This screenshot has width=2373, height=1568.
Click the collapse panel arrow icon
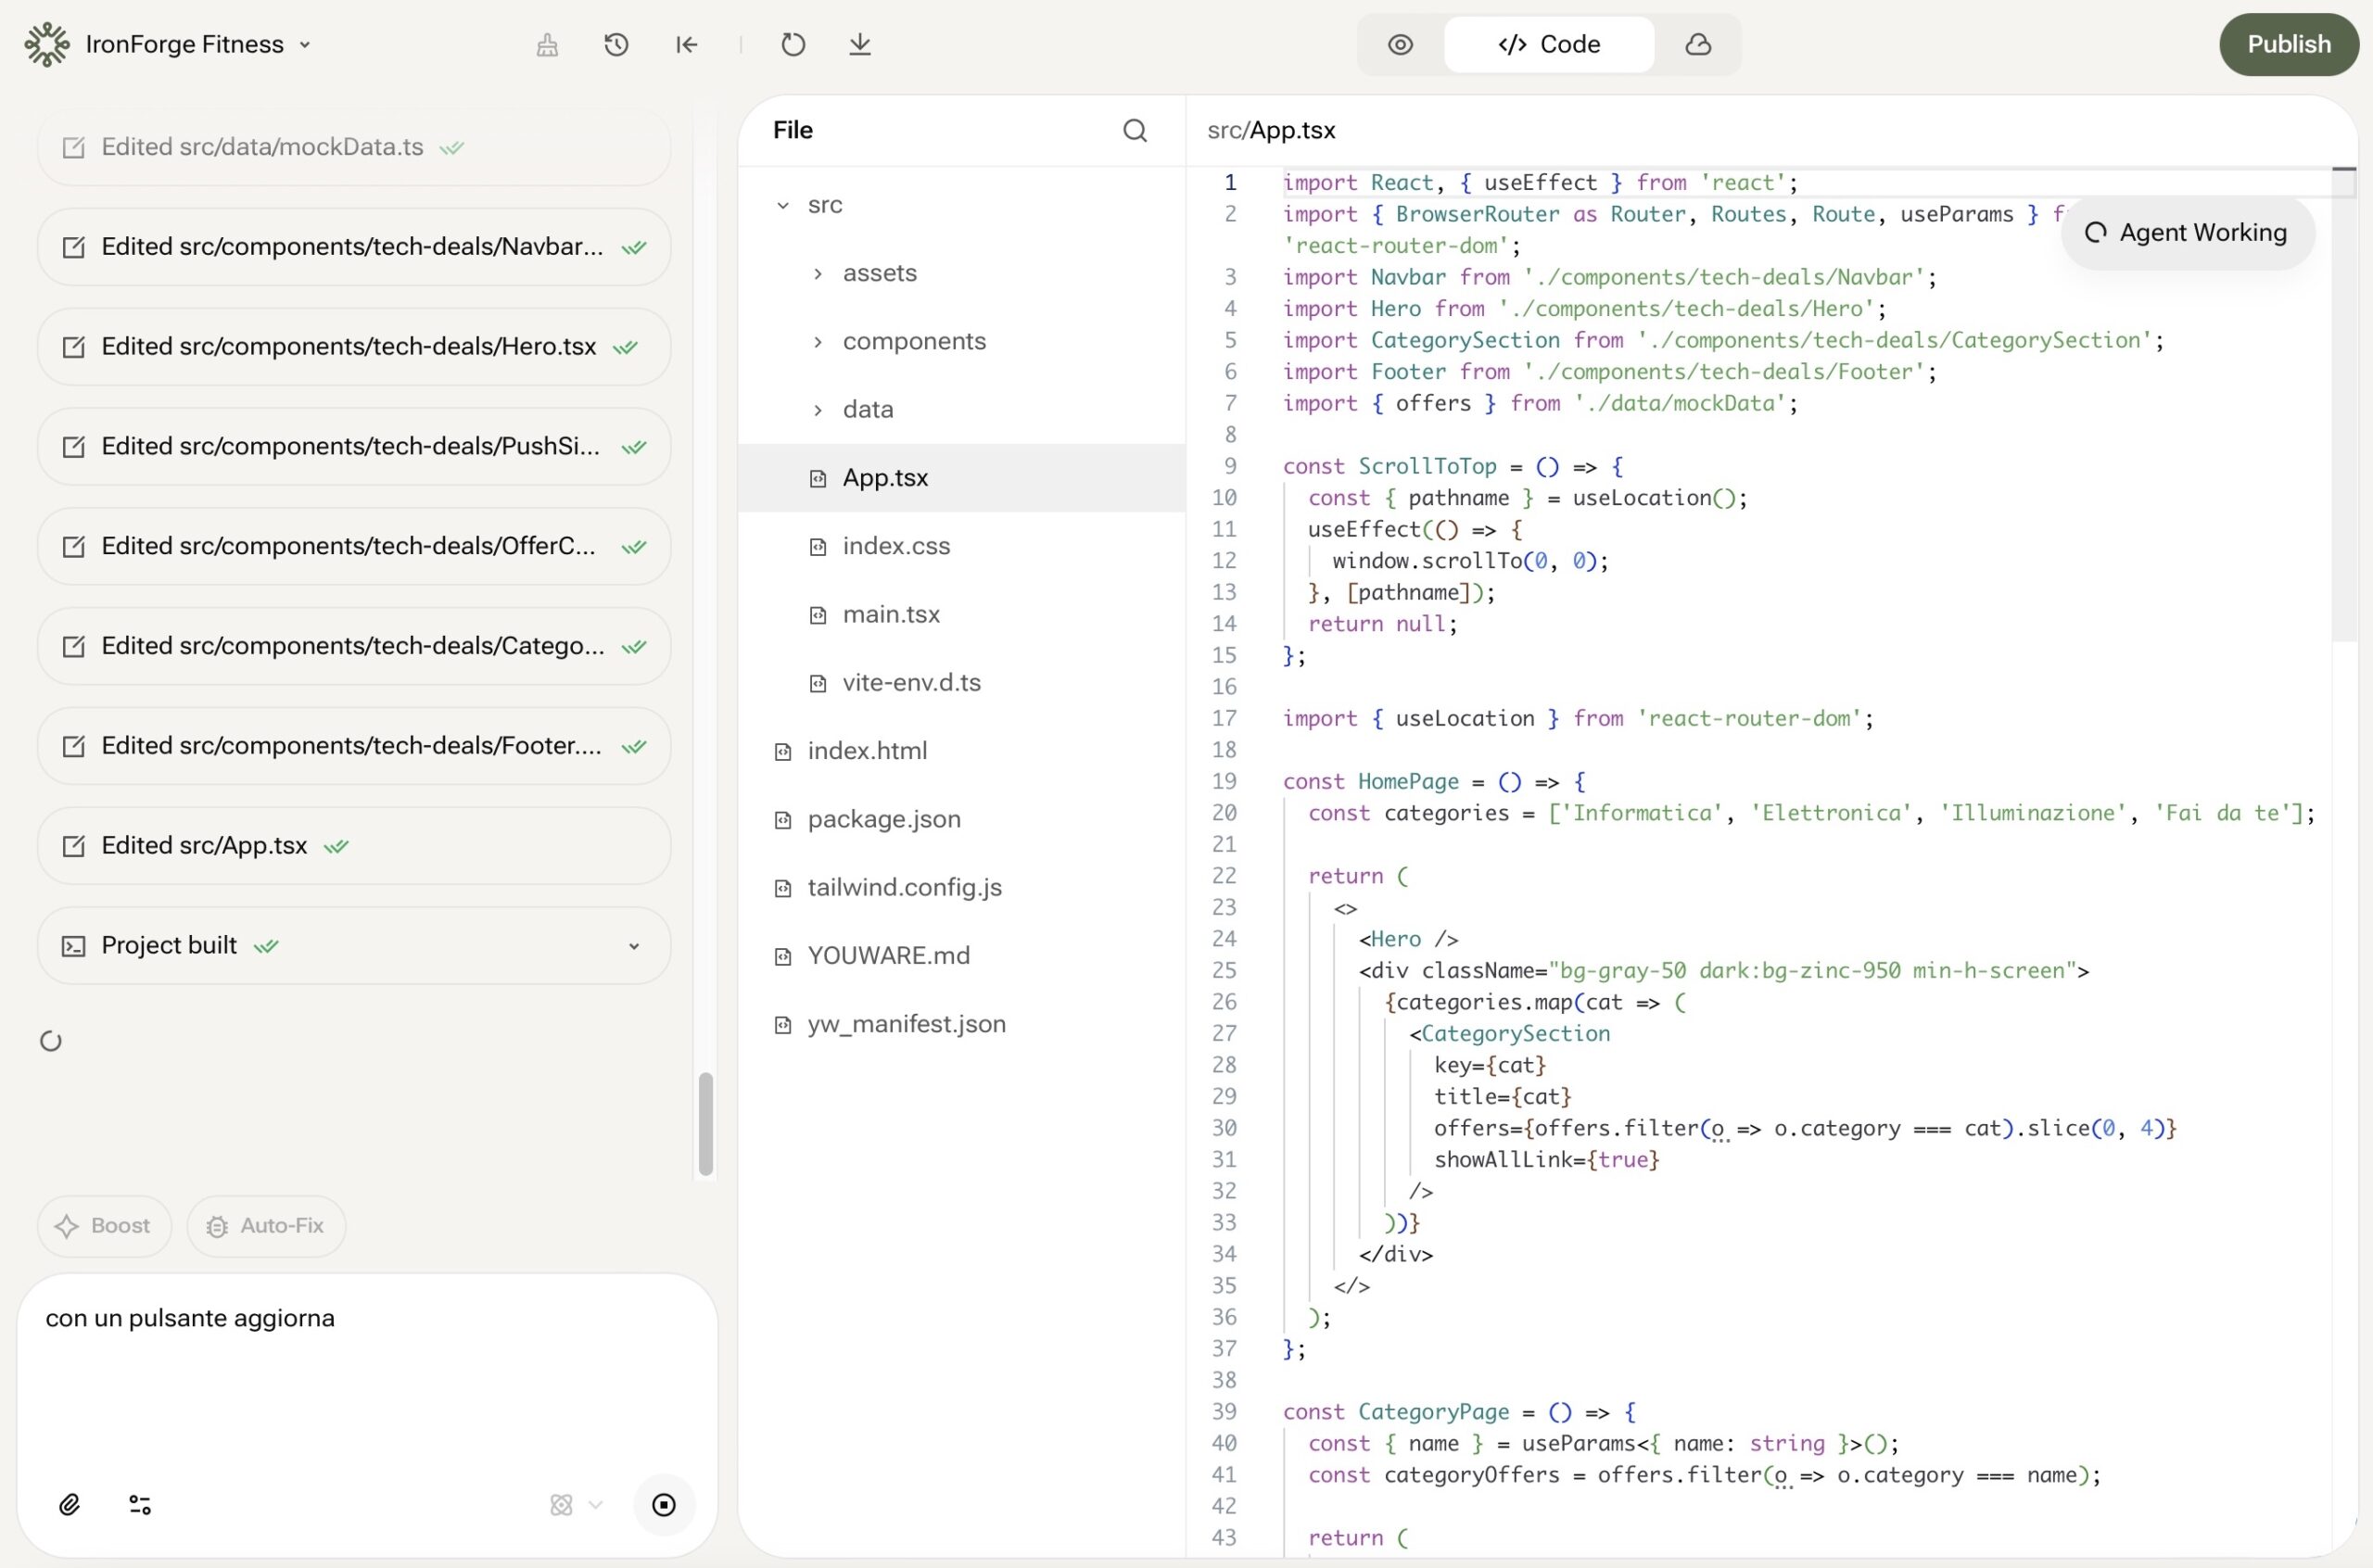tap(686, 44)
